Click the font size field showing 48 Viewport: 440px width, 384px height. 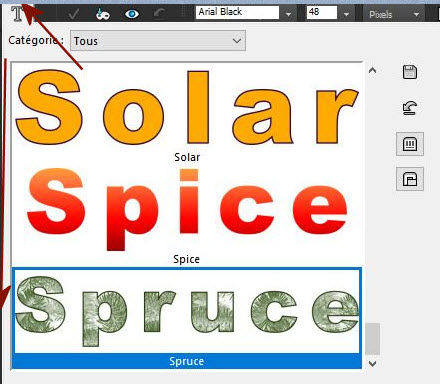tap(322, 12)
